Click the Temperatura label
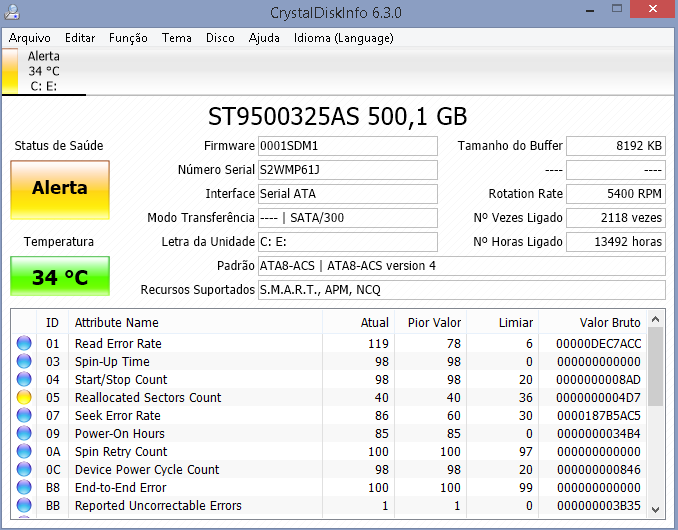 pyautogui.click(x=59, y=242)
